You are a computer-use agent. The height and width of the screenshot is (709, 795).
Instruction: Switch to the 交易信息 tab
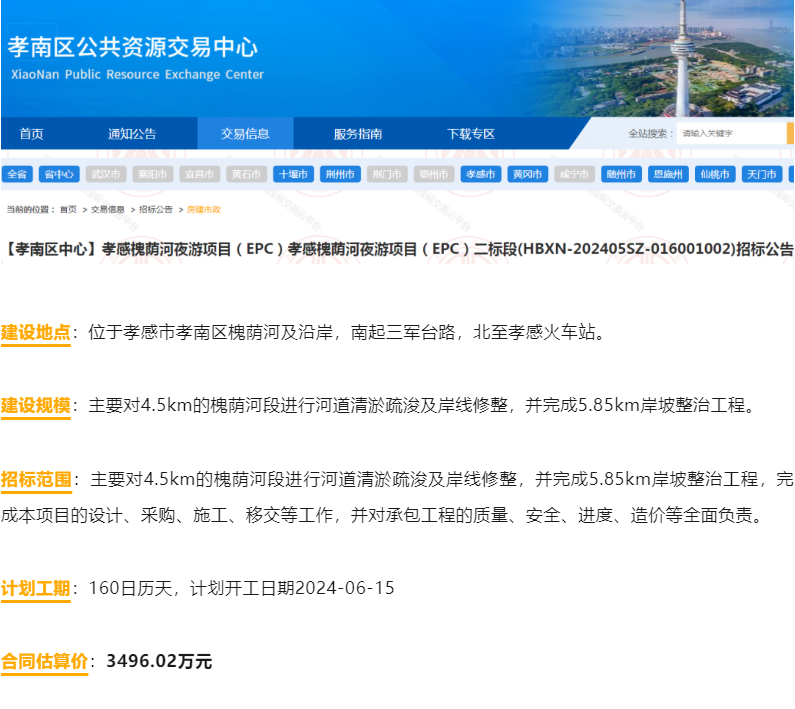[245, 134]
